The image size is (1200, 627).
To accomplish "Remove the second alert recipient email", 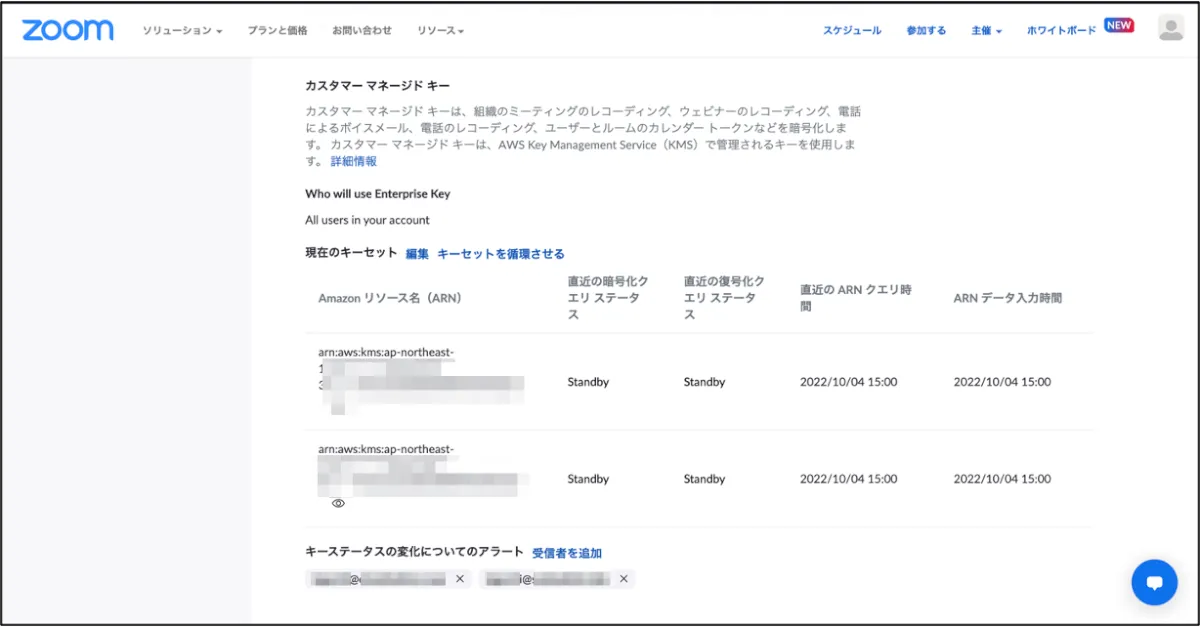I will point(624,579).
